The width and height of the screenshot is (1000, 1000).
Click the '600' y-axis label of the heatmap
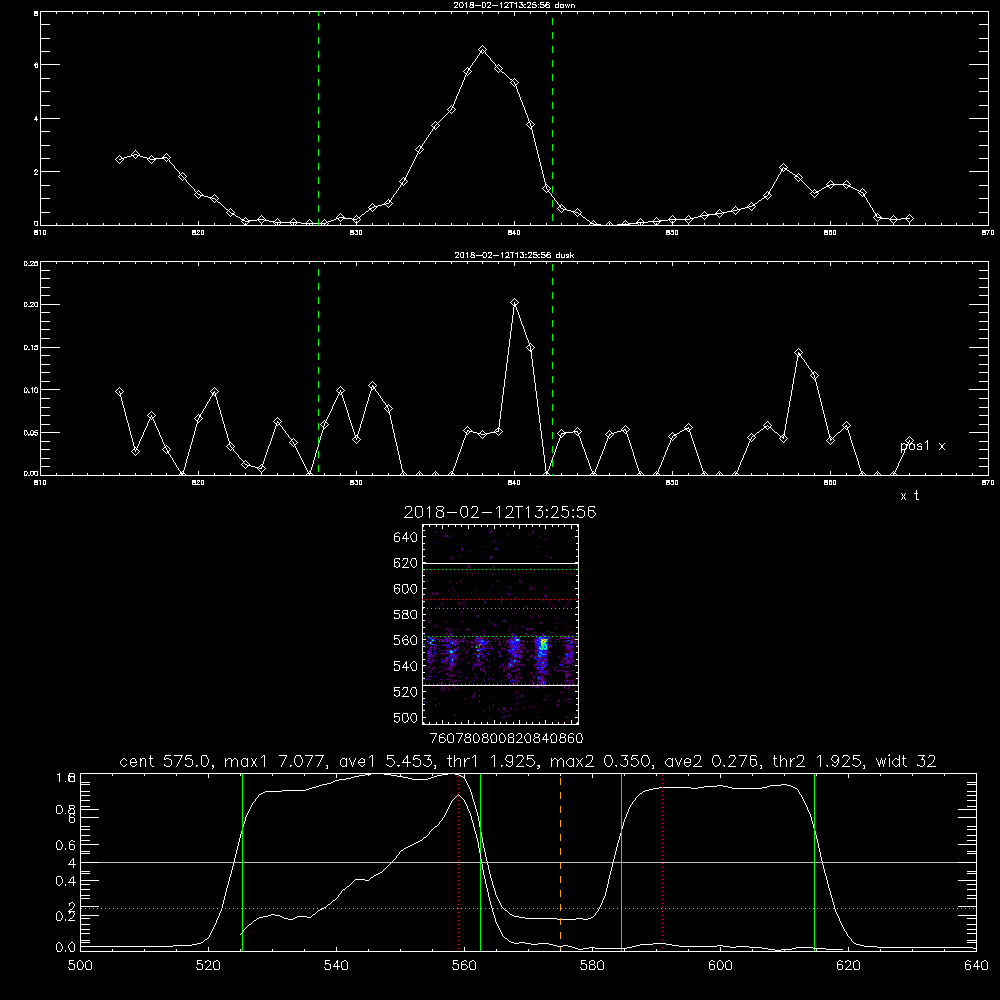pyautogui.click(x=406, y=589)
